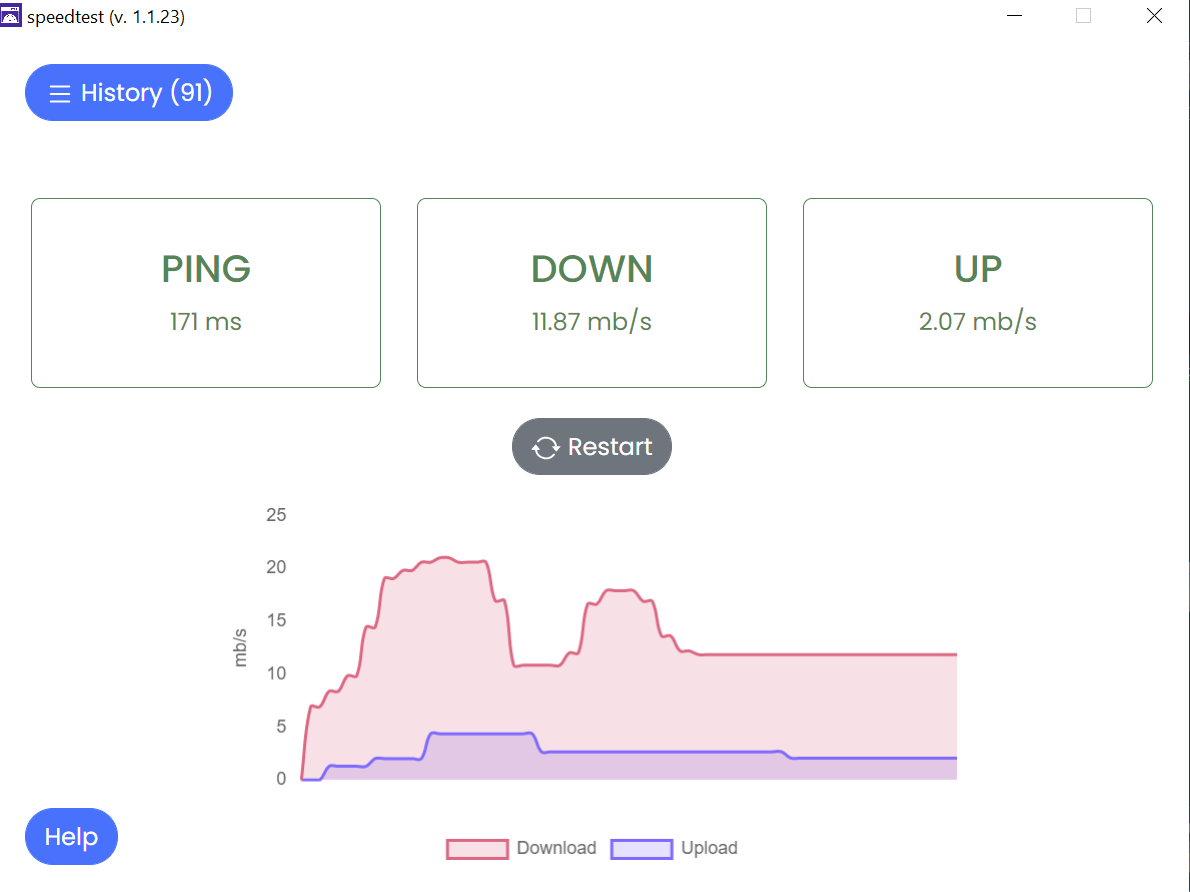Select the PING heading in the result card

(x=206, y=269)
